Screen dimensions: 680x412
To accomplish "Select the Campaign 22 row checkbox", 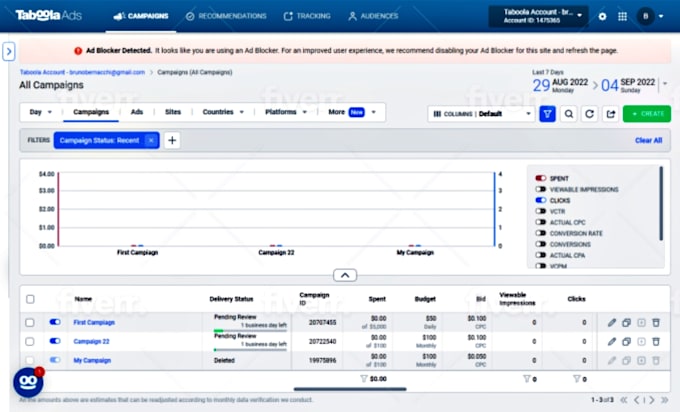I will (30, 341).
